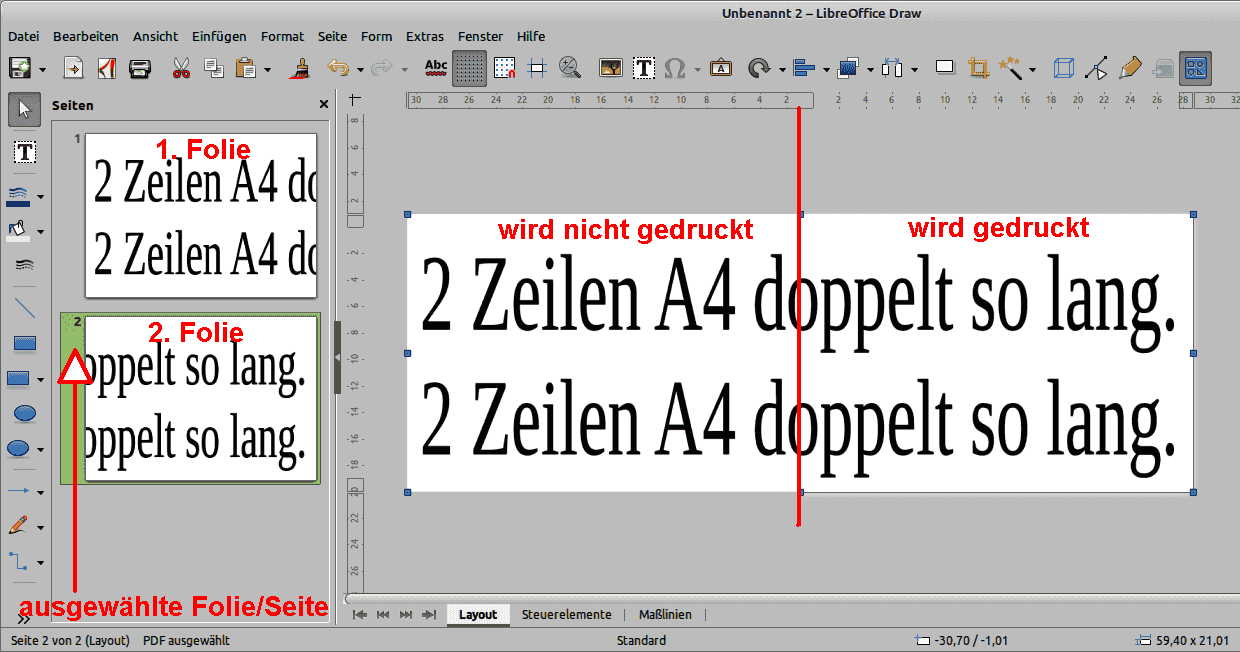Click the Arrange objects icon
The width and height of the screenshot is (1240, 652).
click(x=848, y=68)
